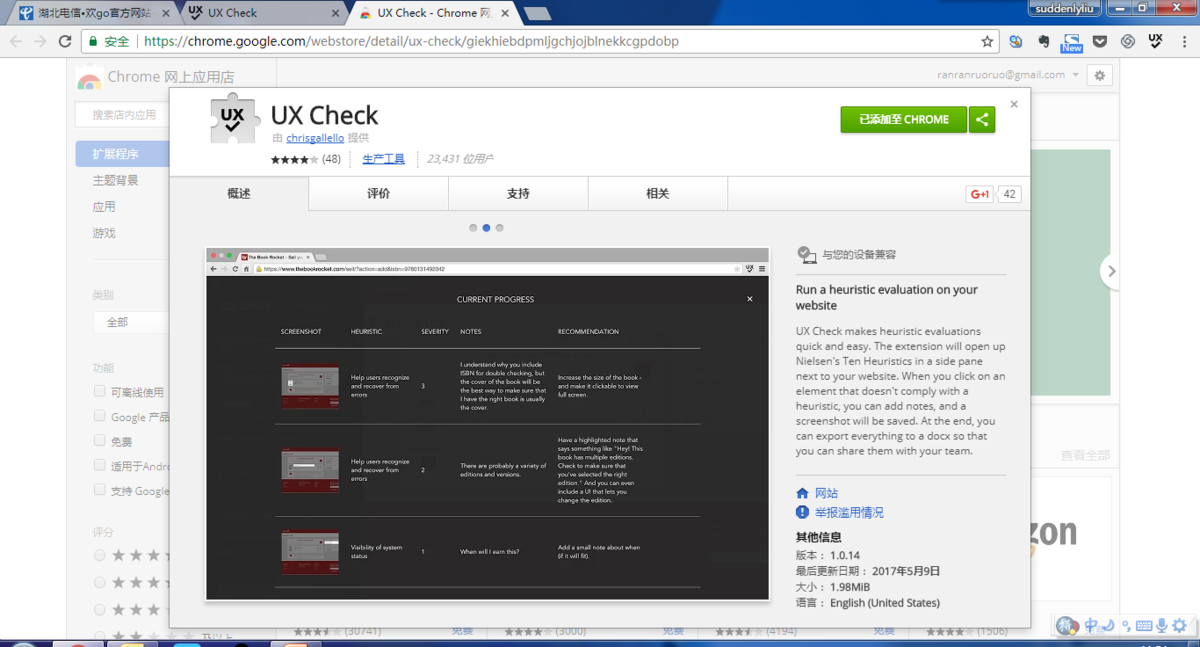Image resolution: width=1200 pixels, height=647 pixels.
Task: Click the blue magnifier extension toolbar icon
Action: pos(1015,41)
